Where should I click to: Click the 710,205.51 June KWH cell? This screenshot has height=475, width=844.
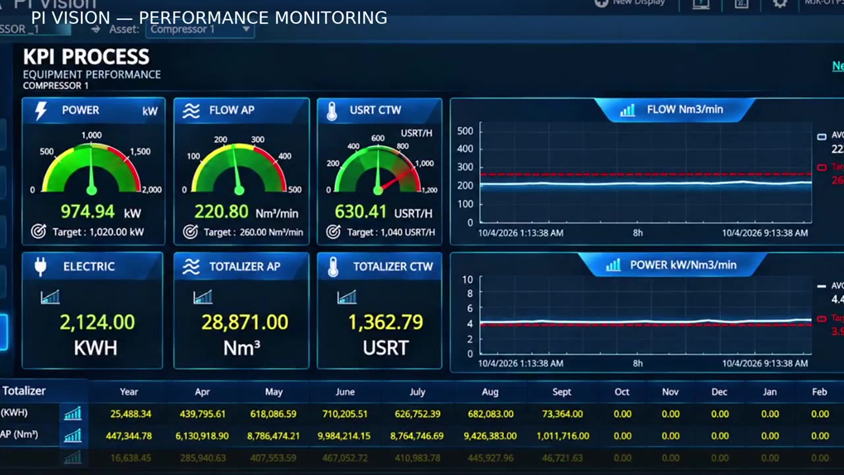click(344, 414)
